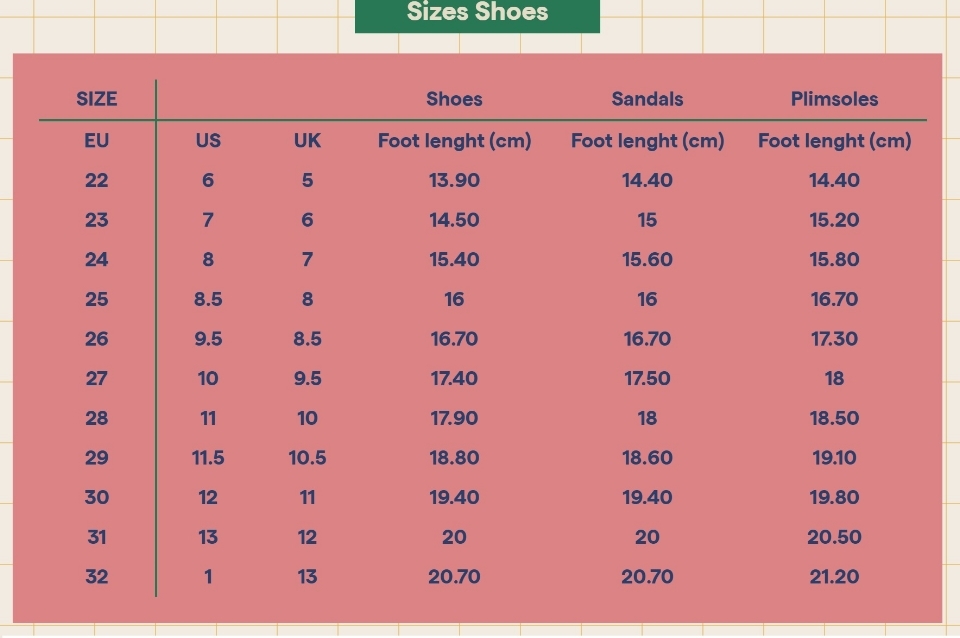Screen dimensions: 960x638
Task: Select the 13.90 Shoes foot length value
Action: (454, 181)
